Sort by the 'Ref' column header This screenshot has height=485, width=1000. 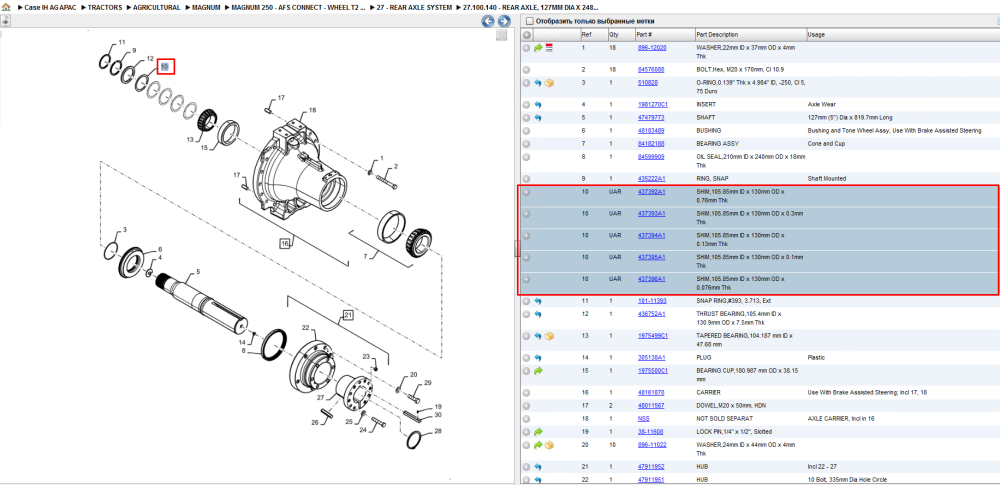pyautogui.click(x=586, y=34)
